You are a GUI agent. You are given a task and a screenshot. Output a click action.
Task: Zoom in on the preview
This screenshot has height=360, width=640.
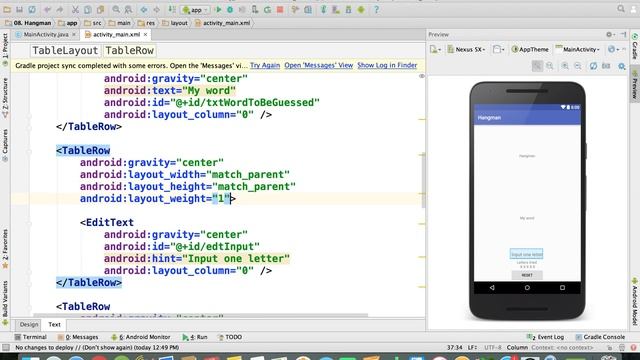click(x=565, y=66)
